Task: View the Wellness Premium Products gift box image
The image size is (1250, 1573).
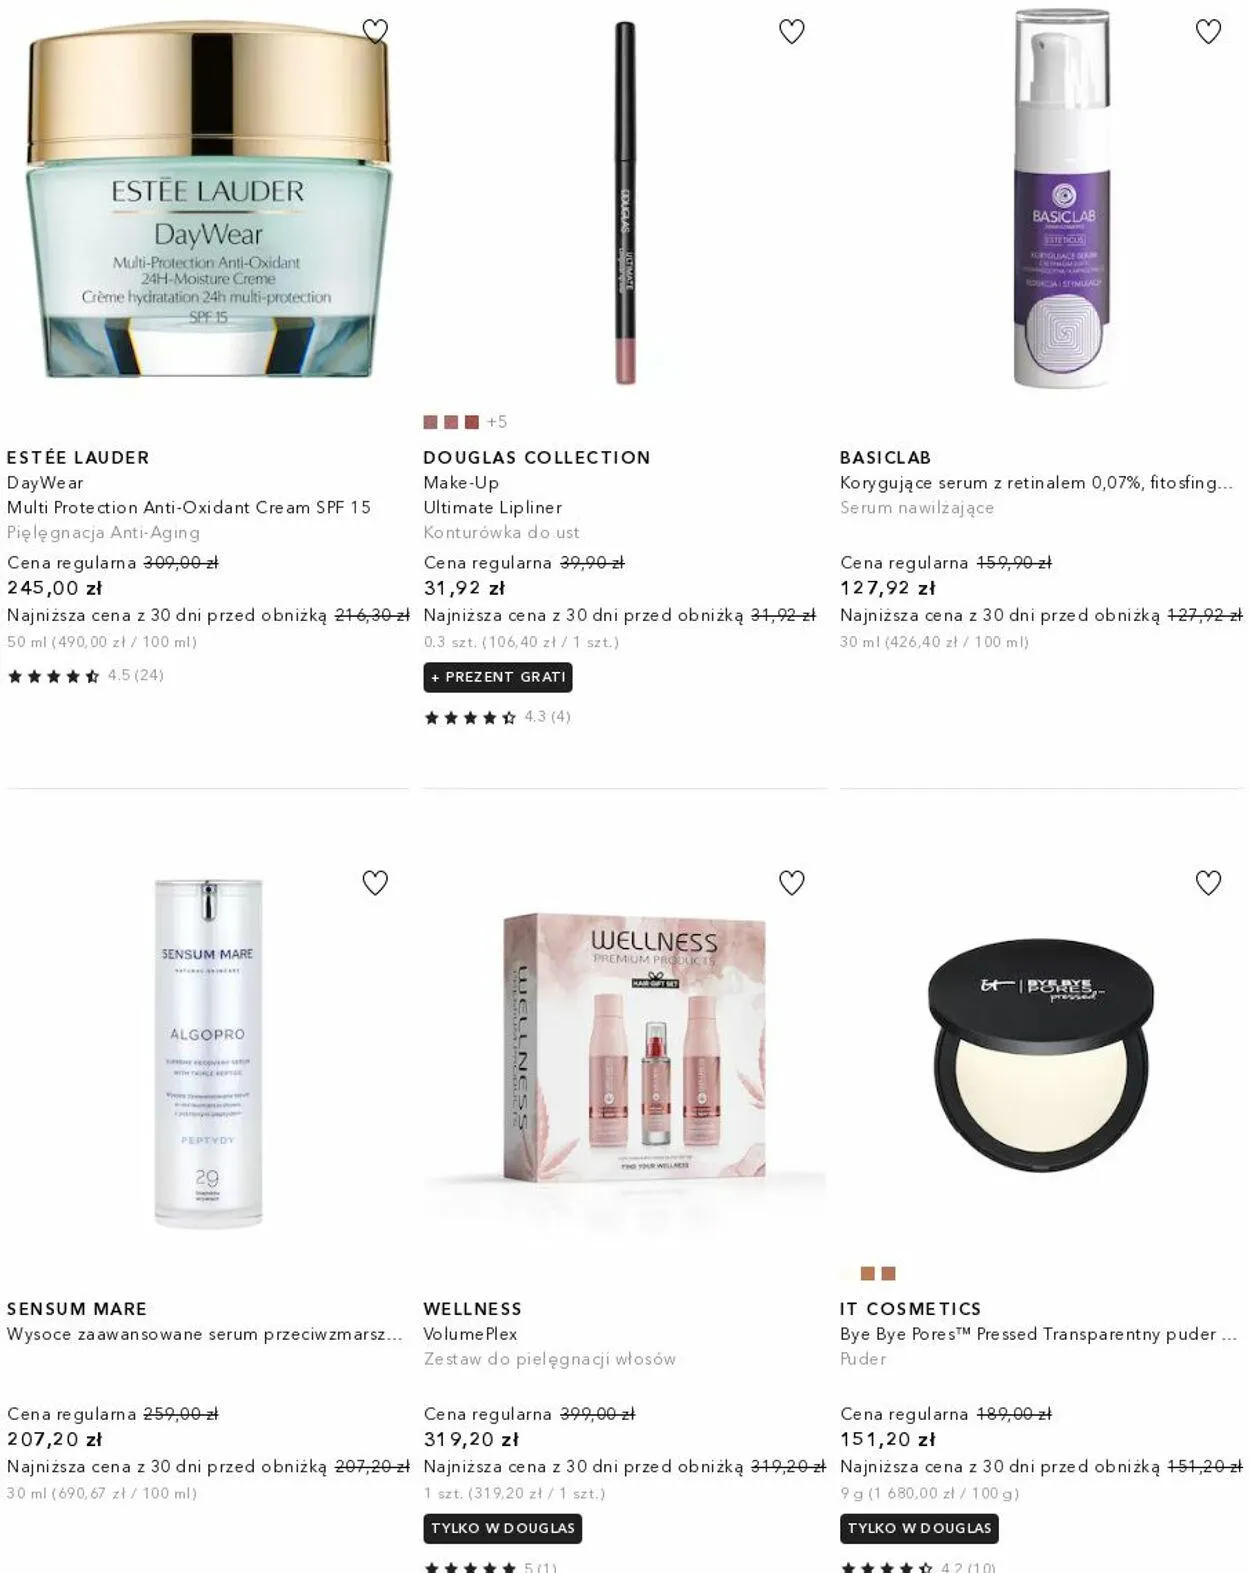Action: [634, 1048]
